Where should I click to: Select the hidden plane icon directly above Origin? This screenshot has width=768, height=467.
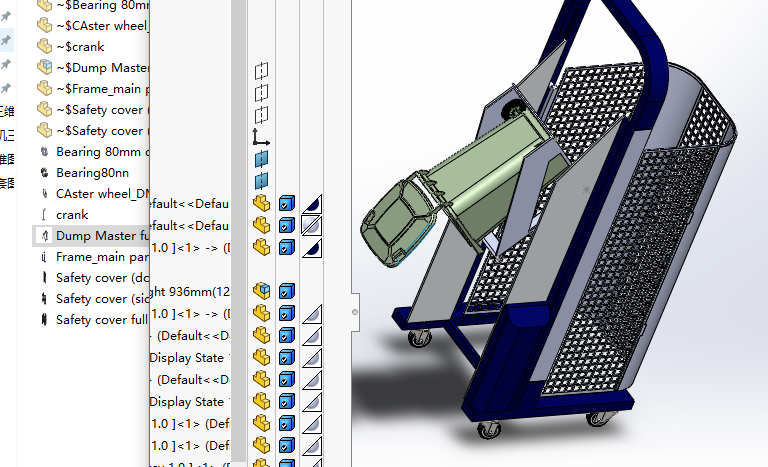[x=262, y=115]
